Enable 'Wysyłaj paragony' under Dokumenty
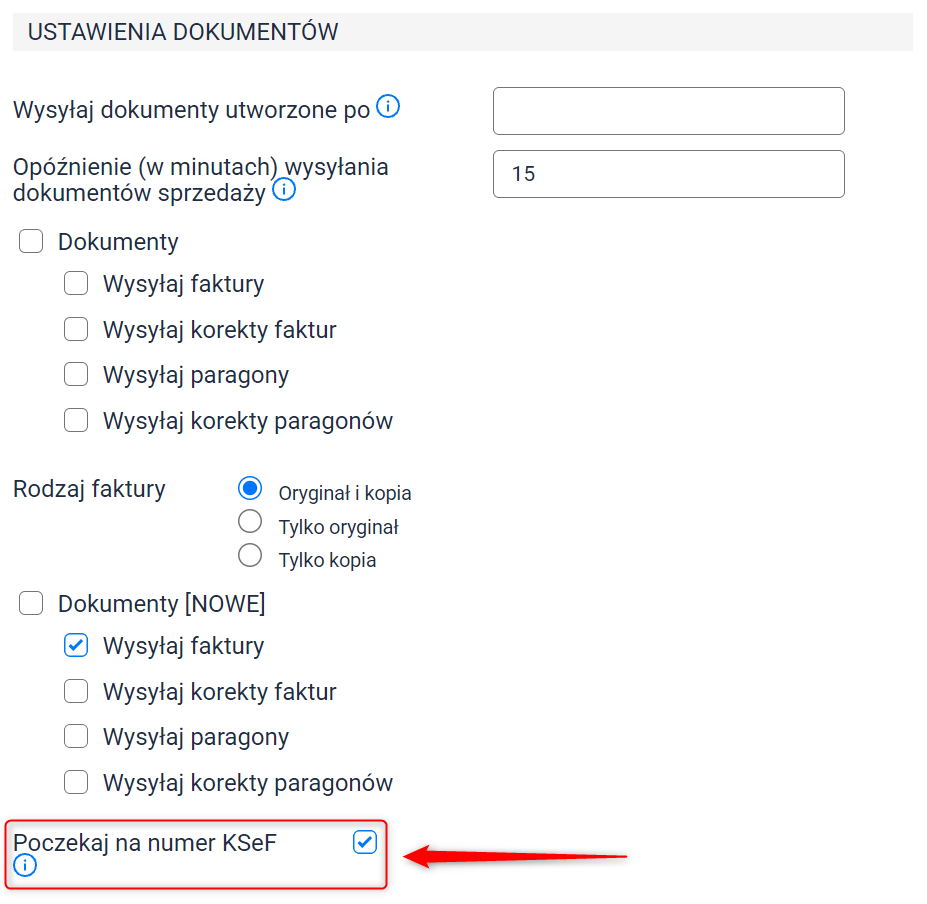 pos(76,374)
